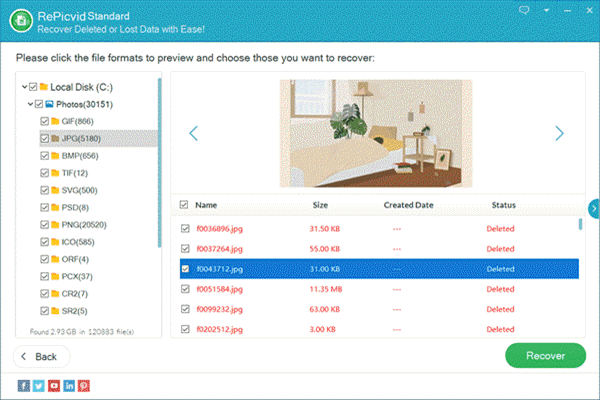Select the PSD(8) format entry

75,207
